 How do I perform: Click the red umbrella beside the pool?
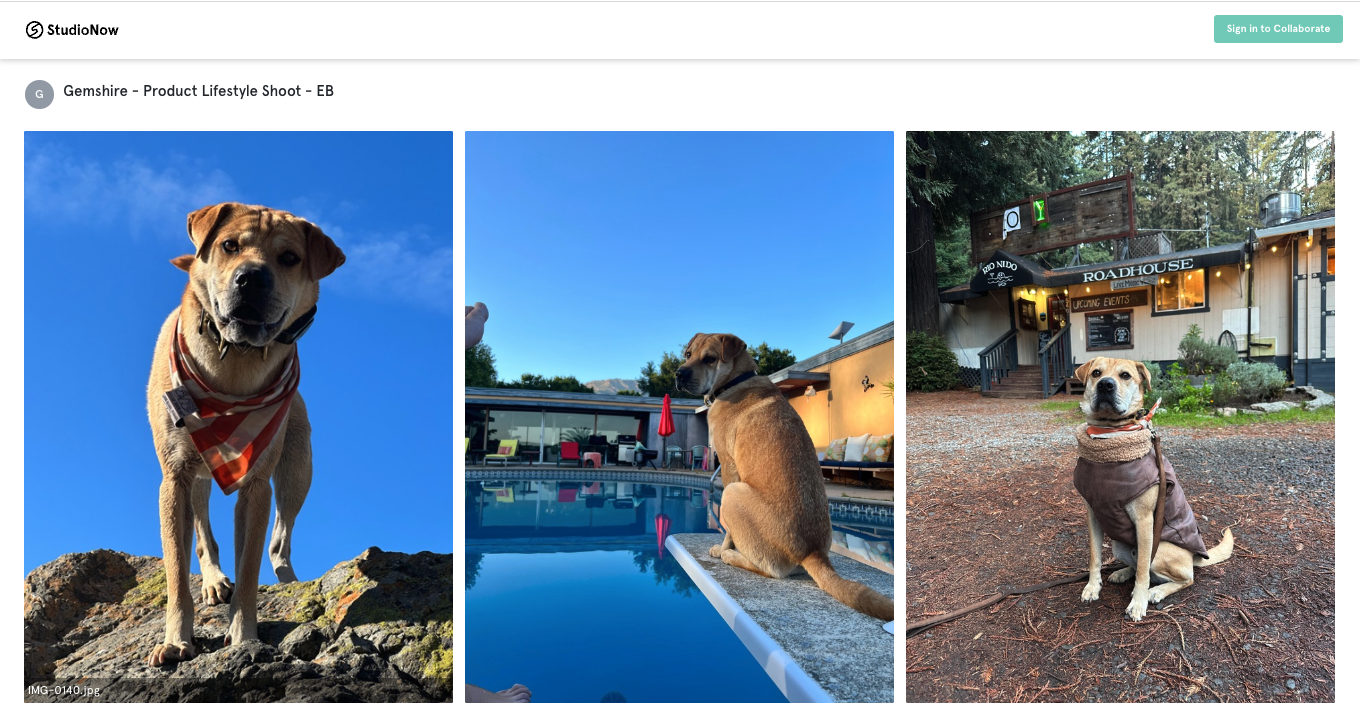click(666, 419)
